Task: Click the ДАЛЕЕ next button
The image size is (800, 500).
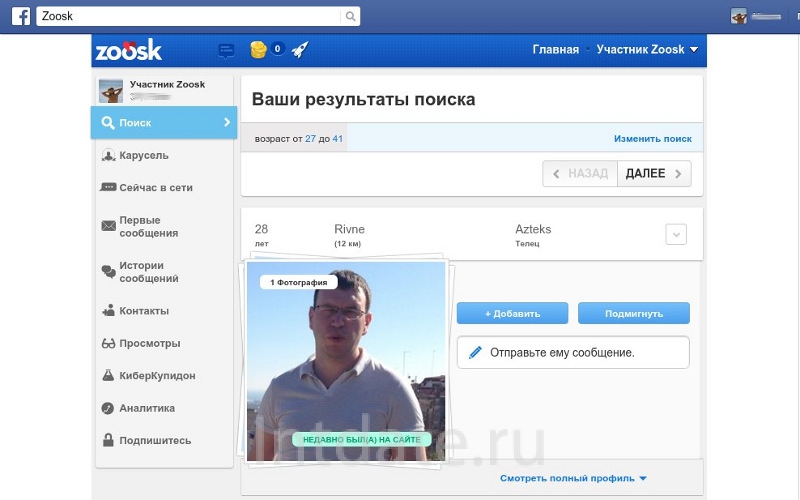Action: coord(654,173)
